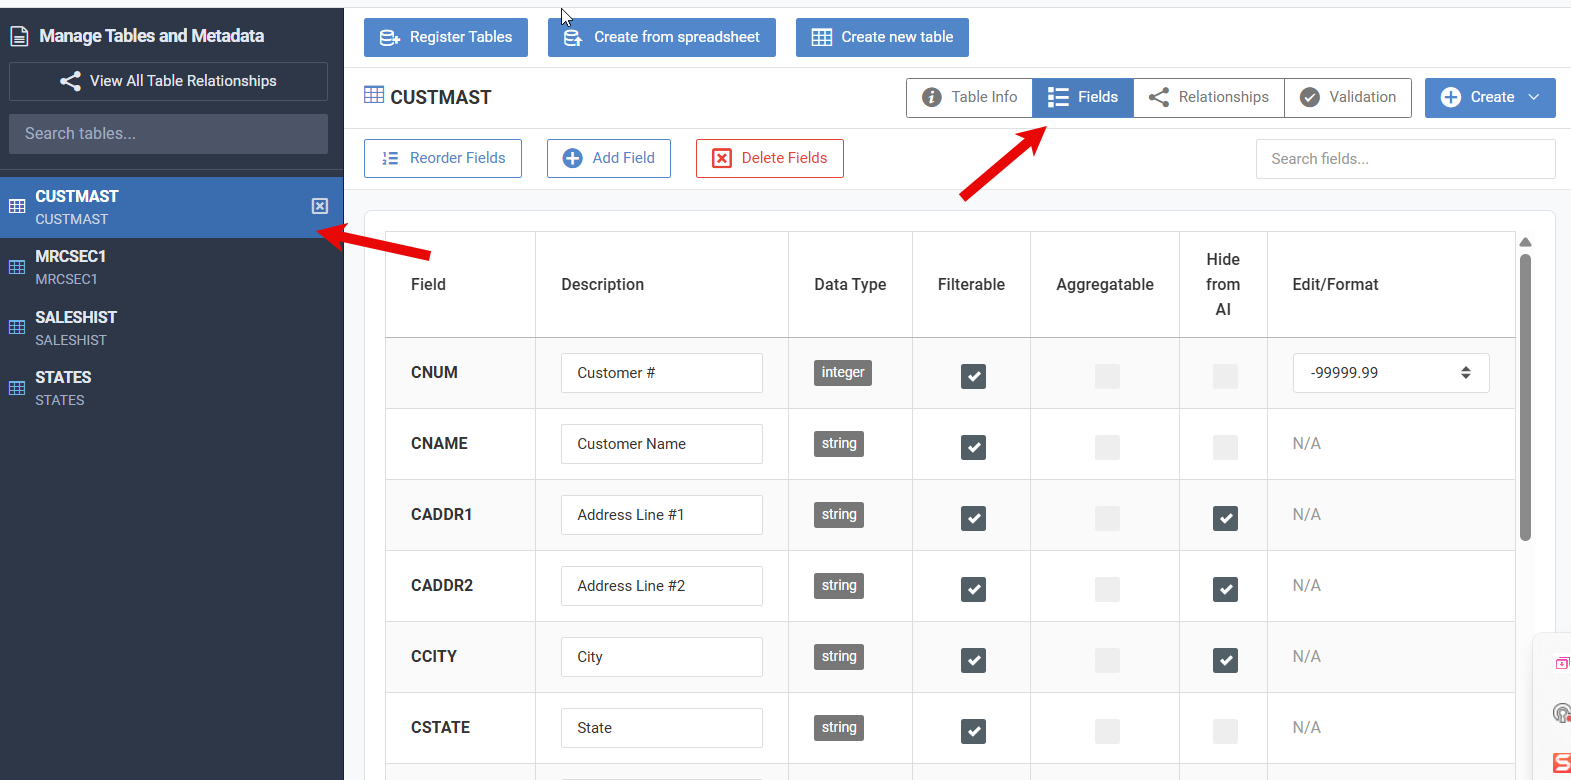Viewport: 1571px width, 780px height.
Task: Uncheck Hide from AI for CADDR2
Action: (x=1226, y=589)
